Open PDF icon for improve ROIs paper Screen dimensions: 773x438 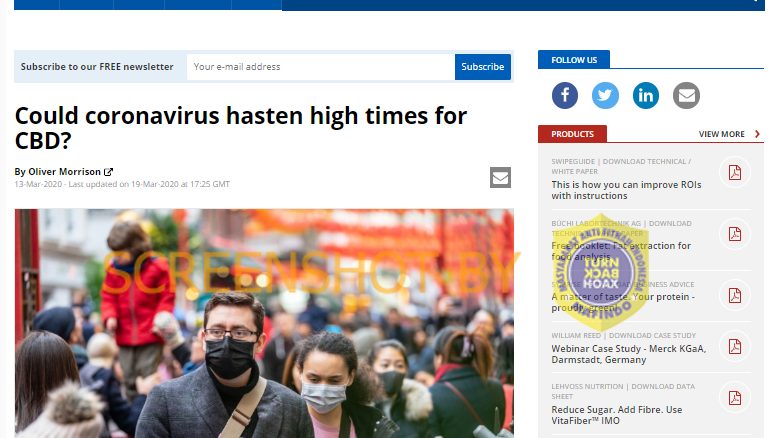(735, 173)
